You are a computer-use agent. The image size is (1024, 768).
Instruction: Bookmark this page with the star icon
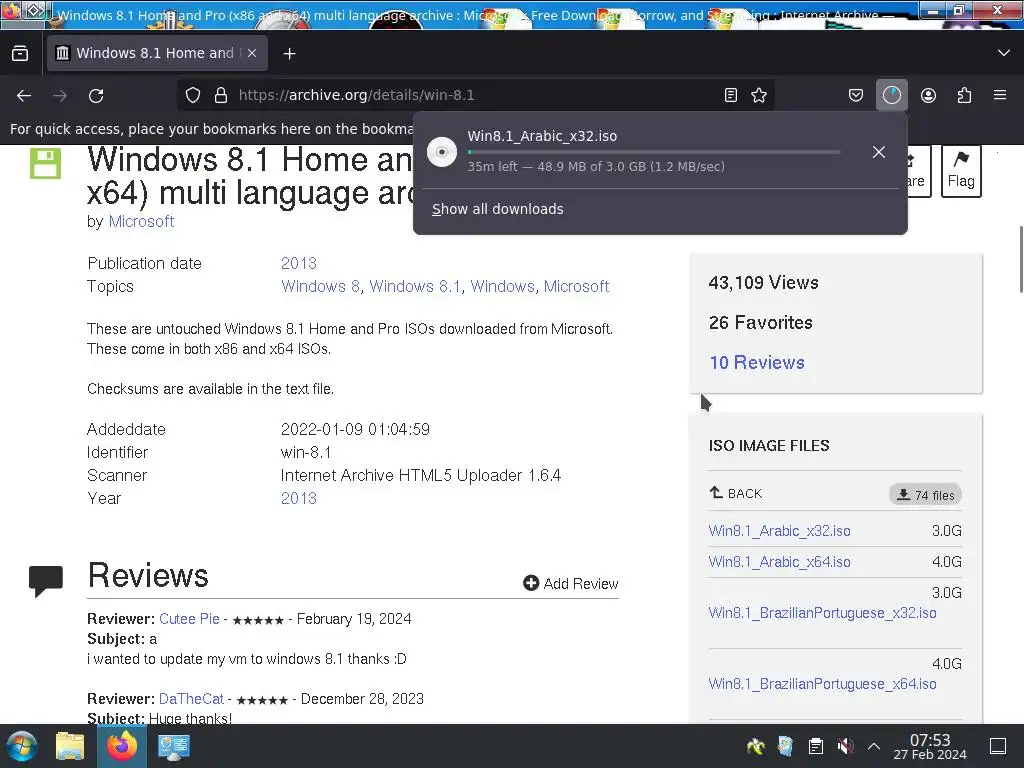pyautogui.click(x=759, y=95)
